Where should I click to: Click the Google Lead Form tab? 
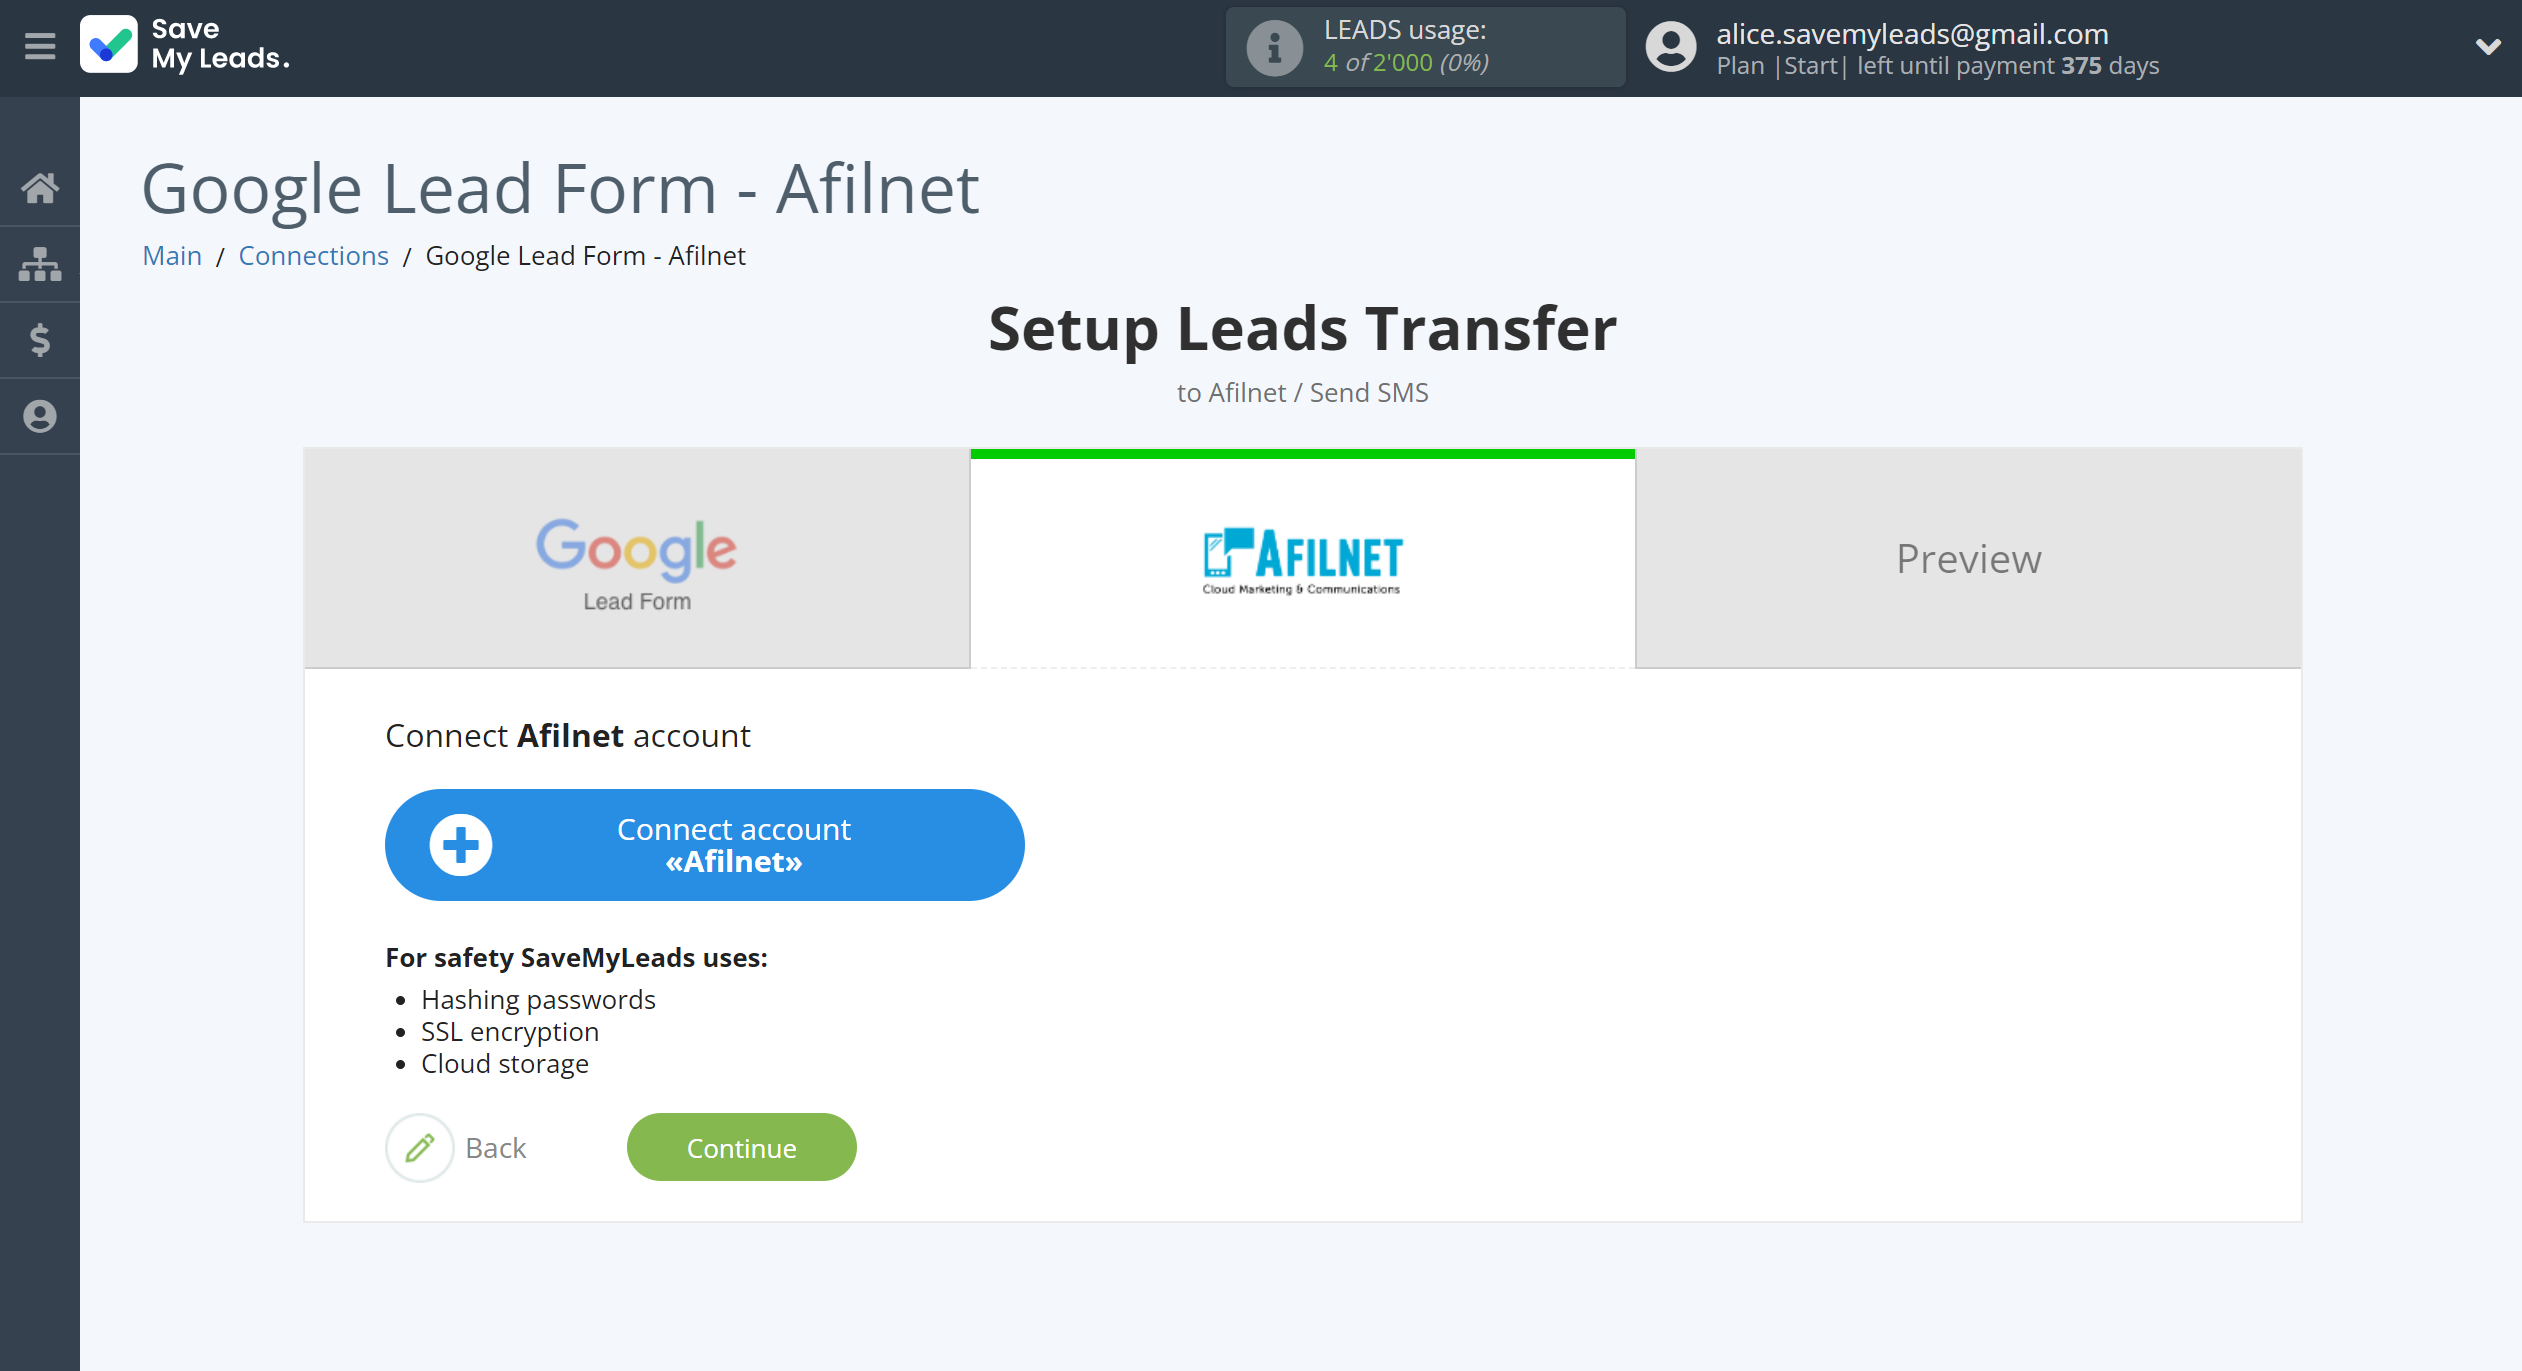tap(636, 557)
